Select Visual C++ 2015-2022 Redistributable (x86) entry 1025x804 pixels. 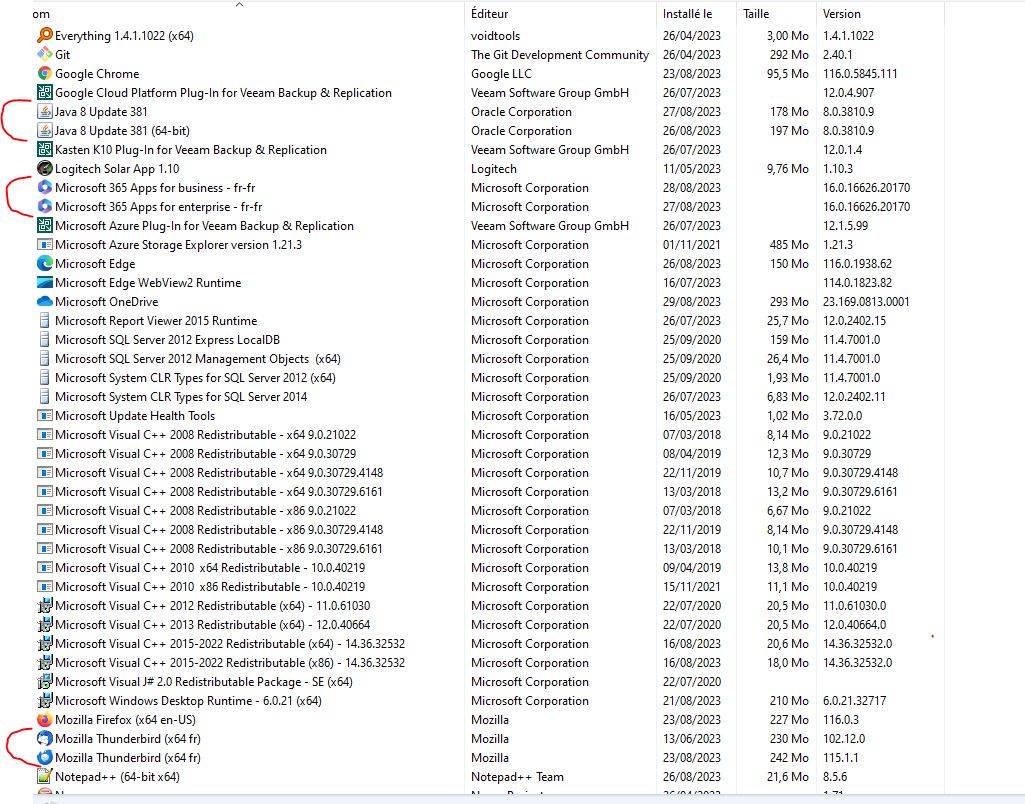tap(230, 662)
